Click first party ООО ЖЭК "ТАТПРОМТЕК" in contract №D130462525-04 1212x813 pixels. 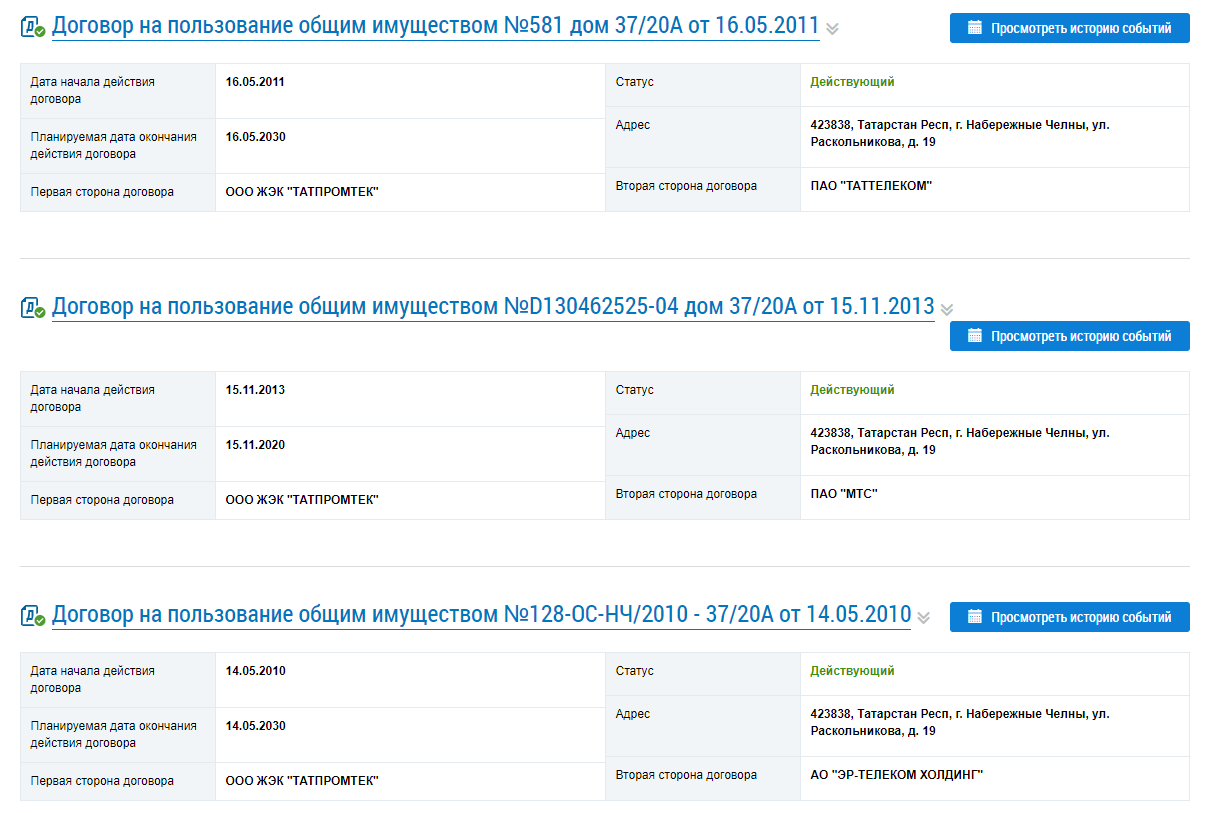coord(302,500)
